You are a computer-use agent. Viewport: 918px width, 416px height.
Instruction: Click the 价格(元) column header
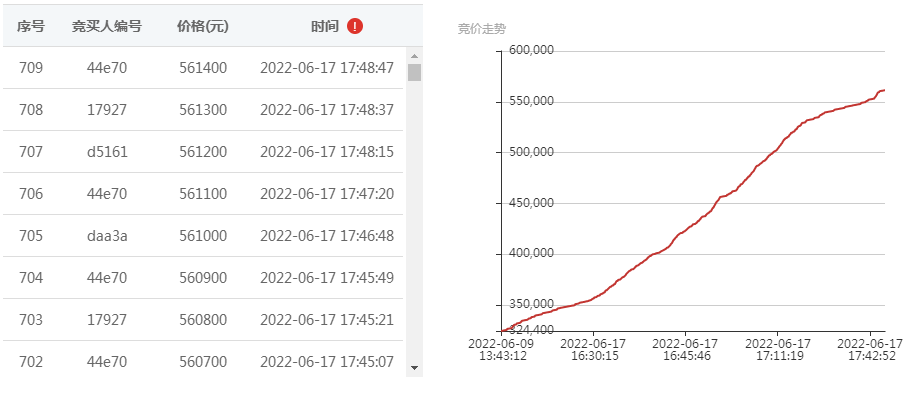(x=203, y=26)
